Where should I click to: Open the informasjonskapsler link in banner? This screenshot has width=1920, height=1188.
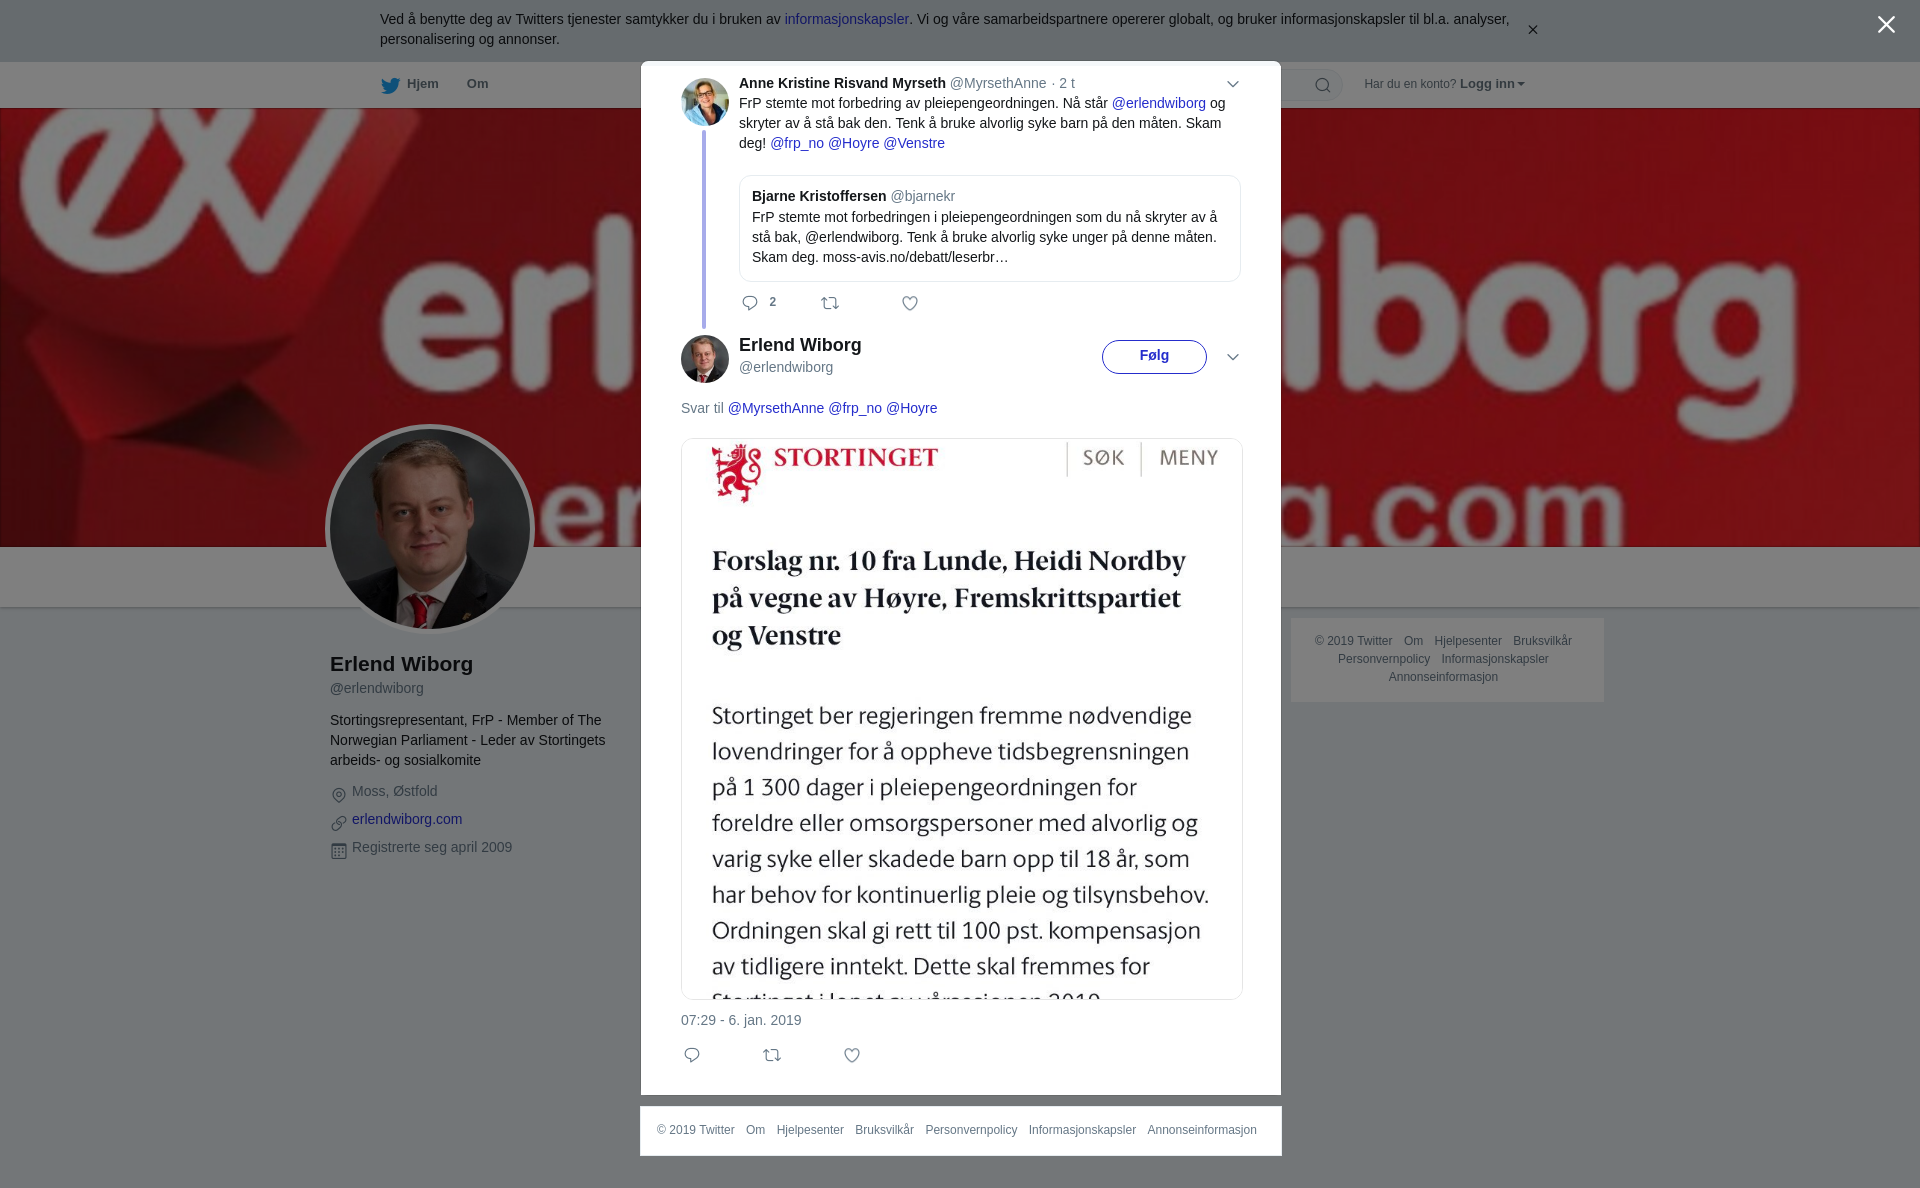[x=846, y=19]
